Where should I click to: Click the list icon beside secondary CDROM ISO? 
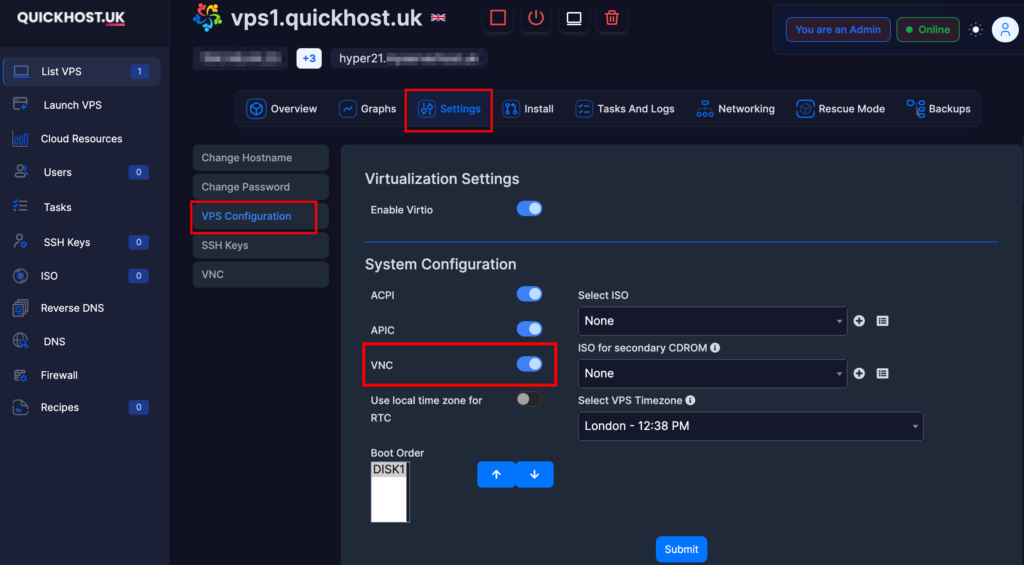(x=882, y=374)
